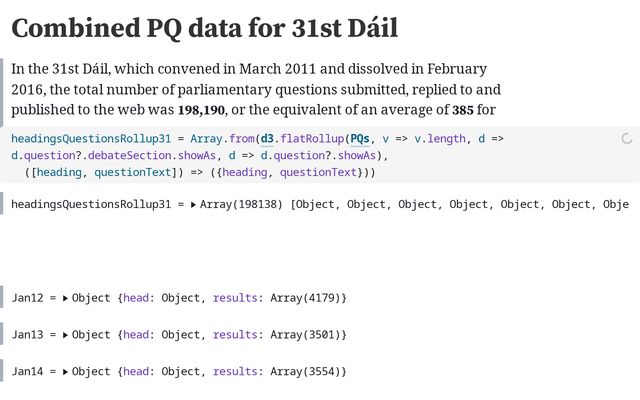640x400 pixels.
Task: Click the PQs reference in the code
Action: [360, 139]
